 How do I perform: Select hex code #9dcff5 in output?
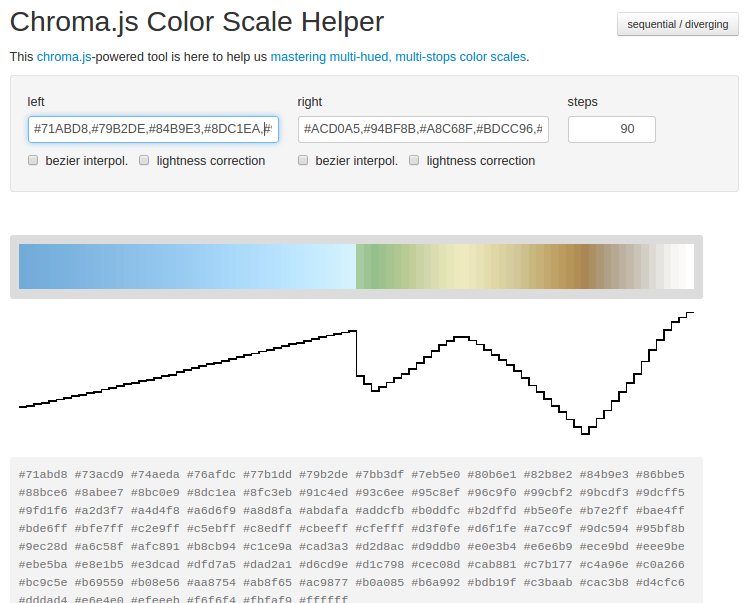pyautogui.click(x=660, y=493)
